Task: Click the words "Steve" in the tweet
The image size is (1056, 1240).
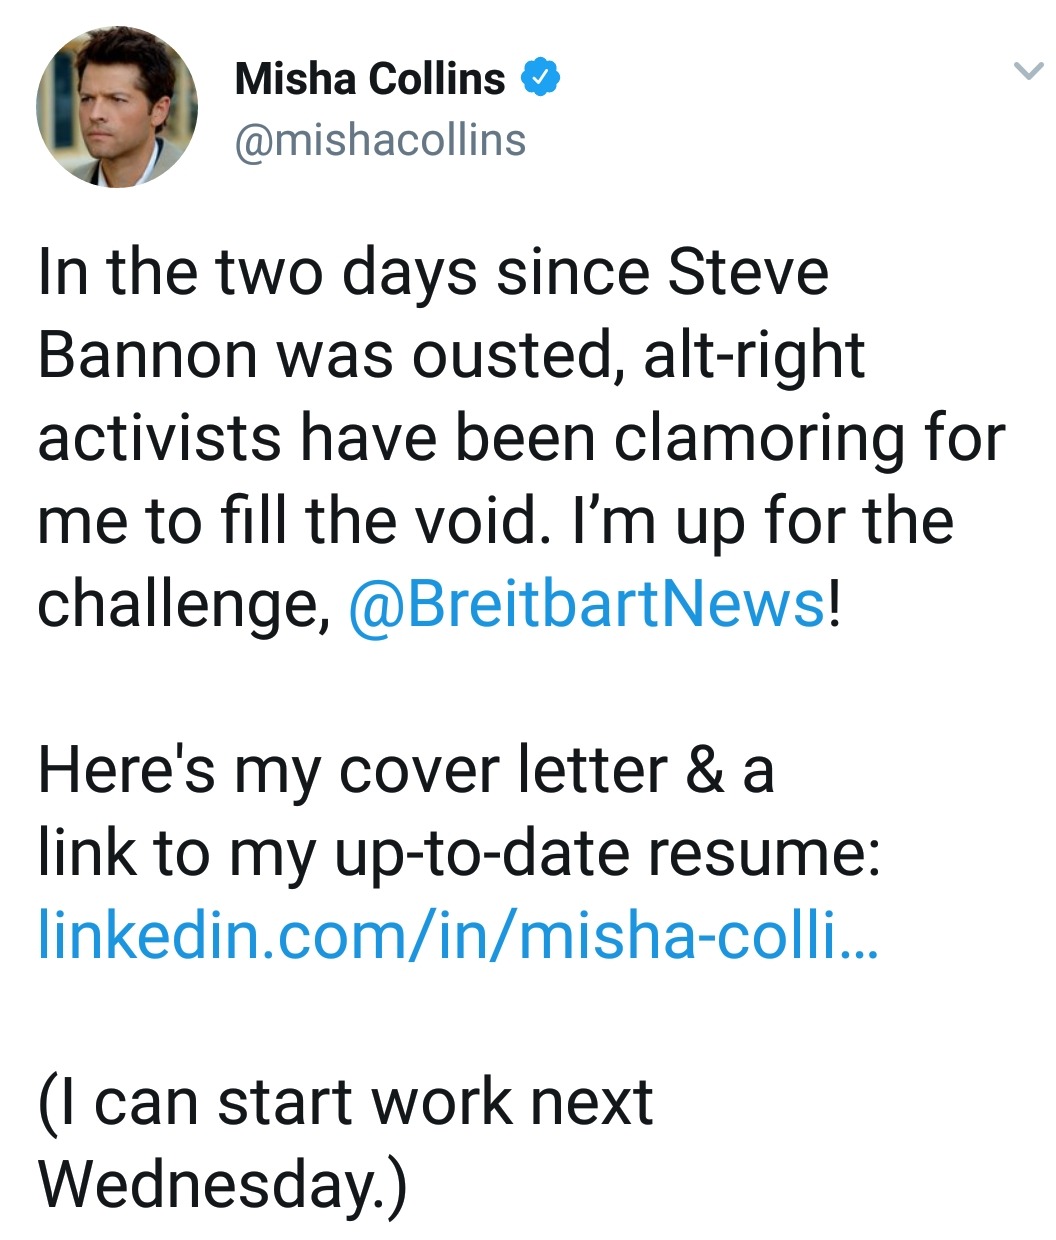Action: coord(747,273)
